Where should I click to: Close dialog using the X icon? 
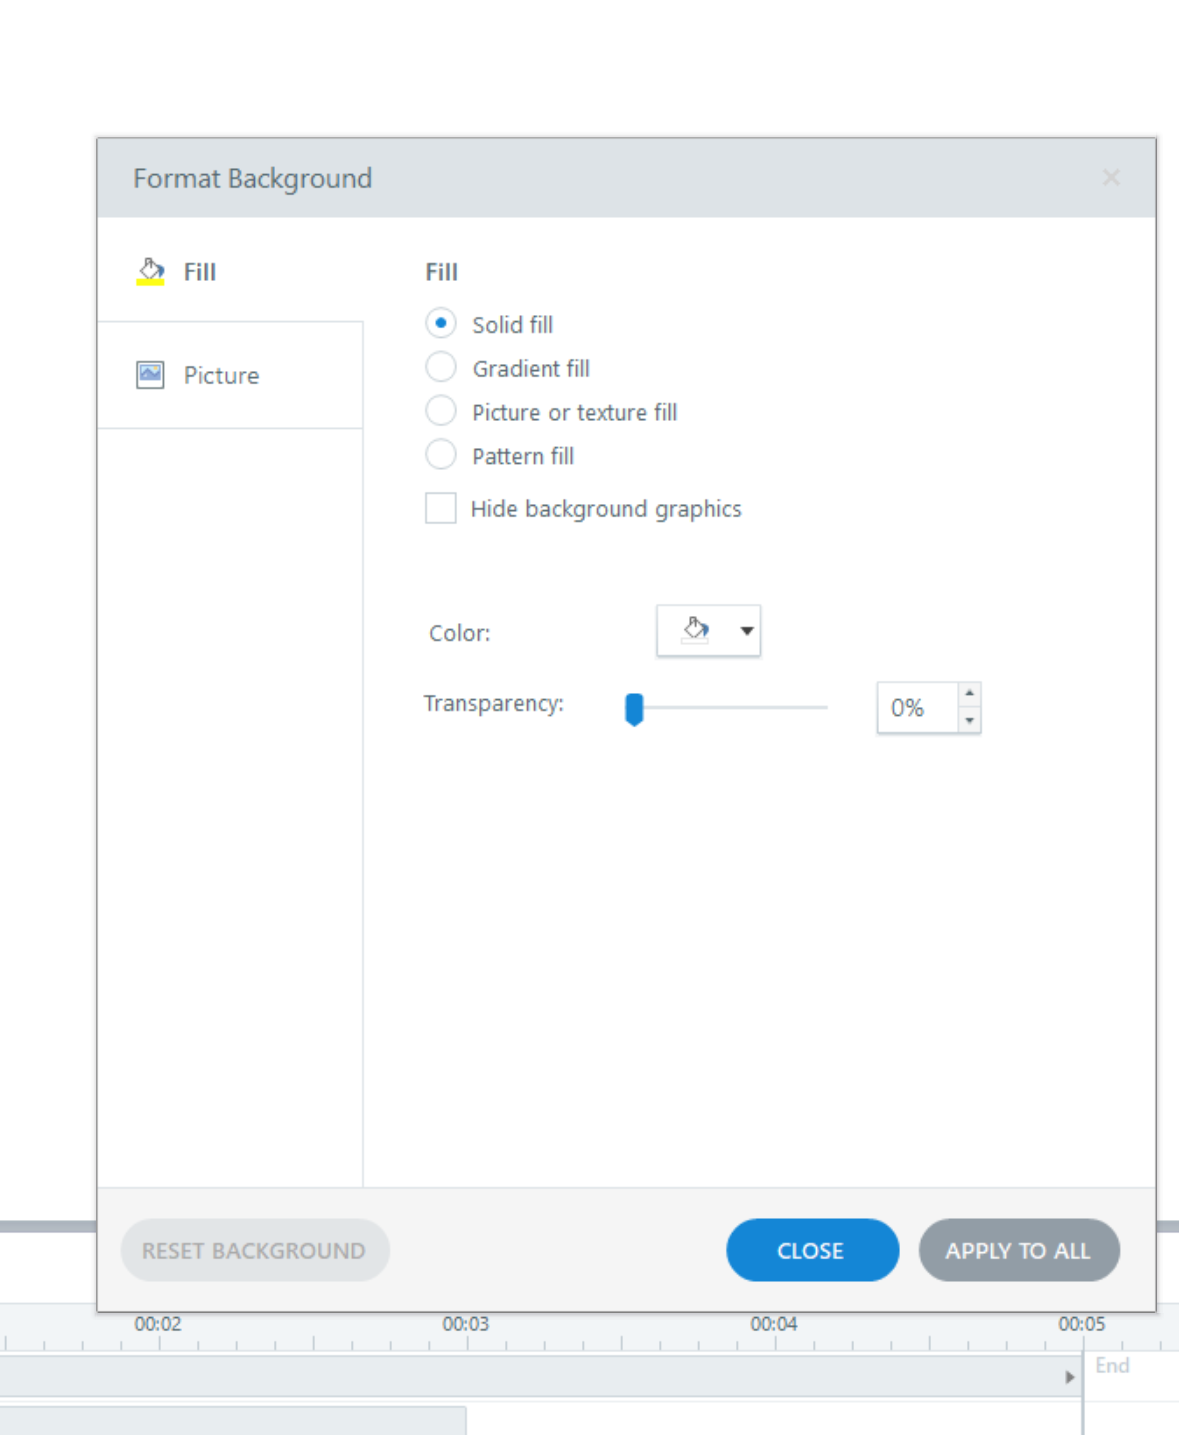pos(1110,178)
